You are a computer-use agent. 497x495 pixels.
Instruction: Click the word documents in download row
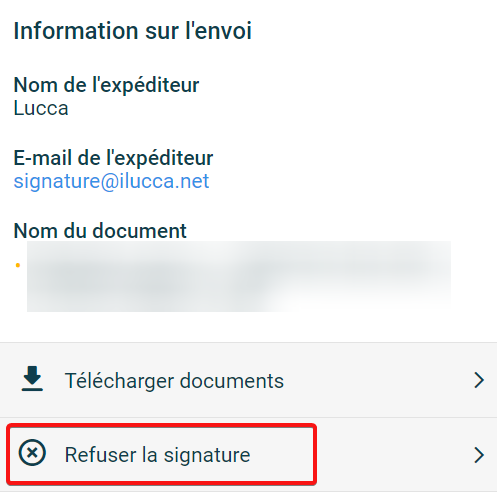(232, 381)
